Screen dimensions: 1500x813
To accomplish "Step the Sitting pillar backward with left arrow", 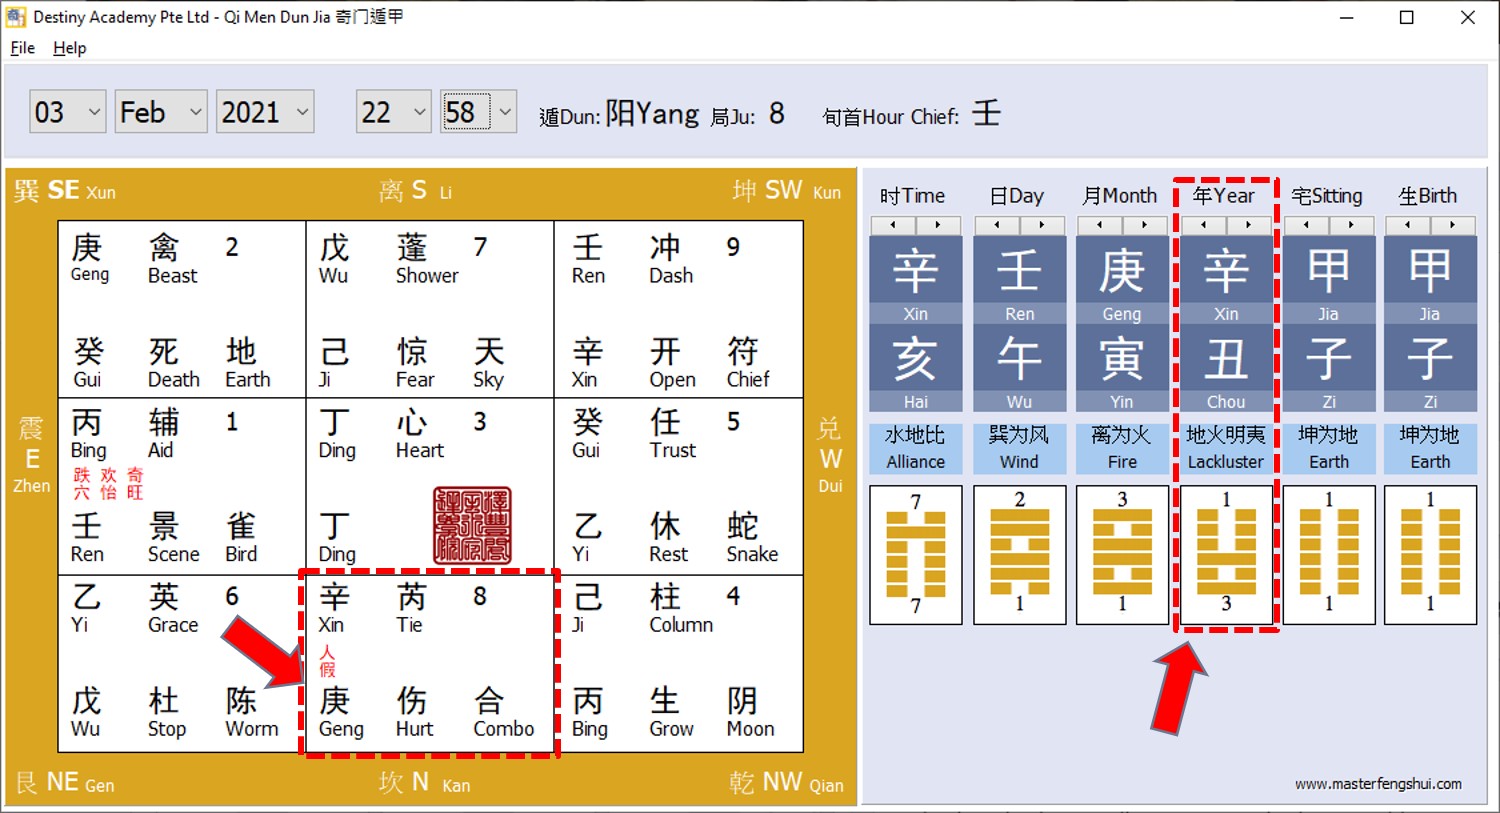I will [1306, 225].
